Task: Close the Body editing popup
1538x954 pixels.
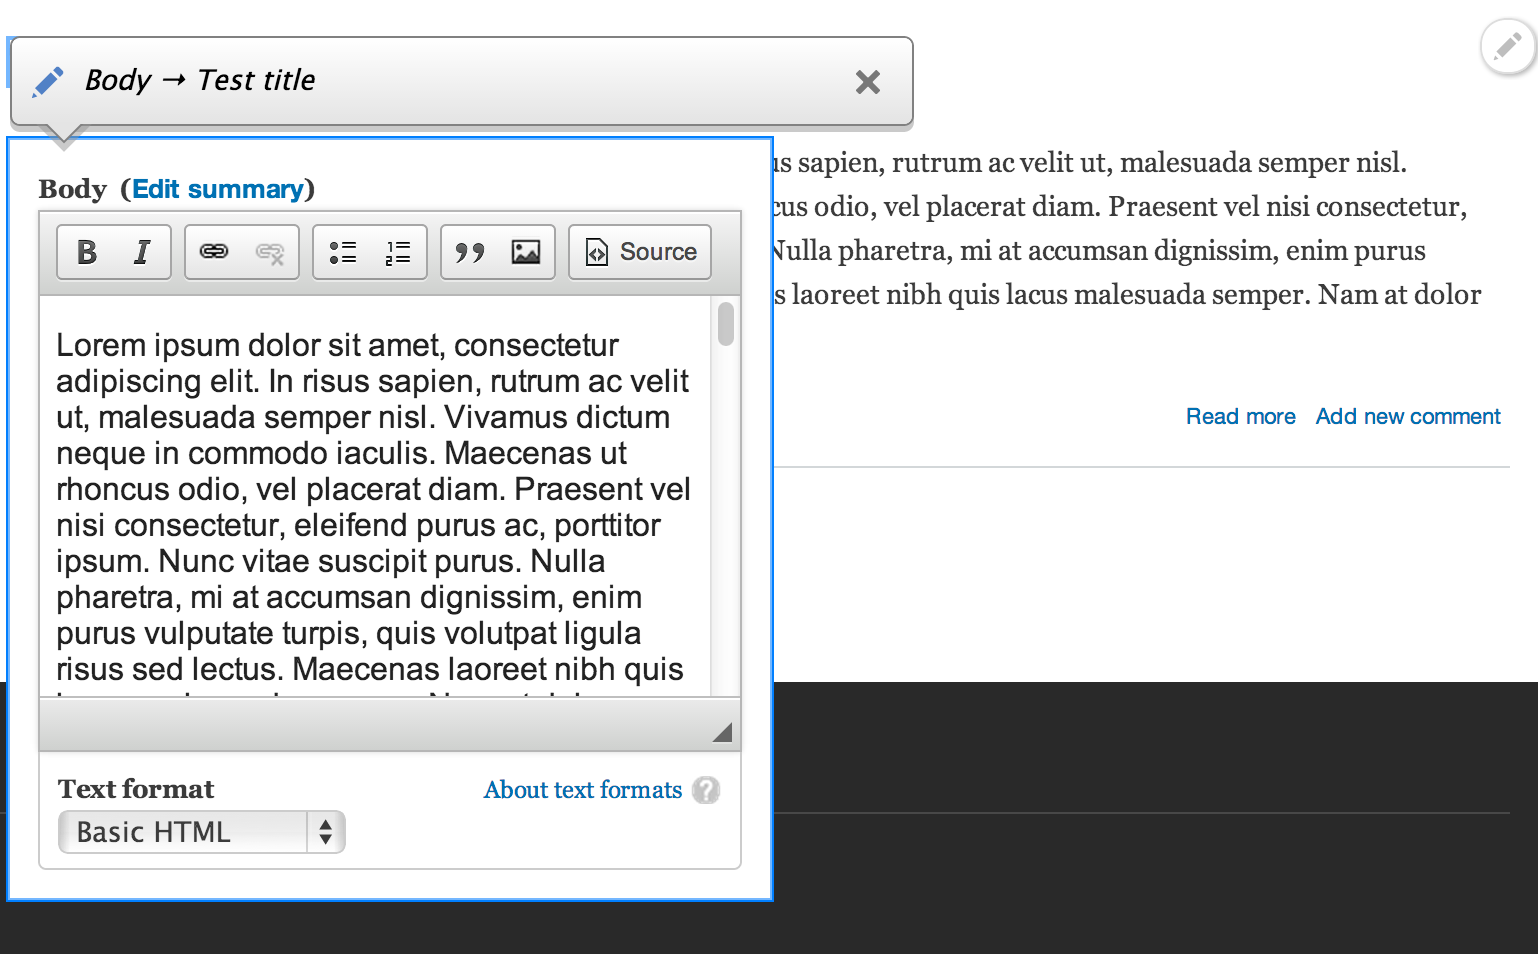Action: click(x=867, y=82)
